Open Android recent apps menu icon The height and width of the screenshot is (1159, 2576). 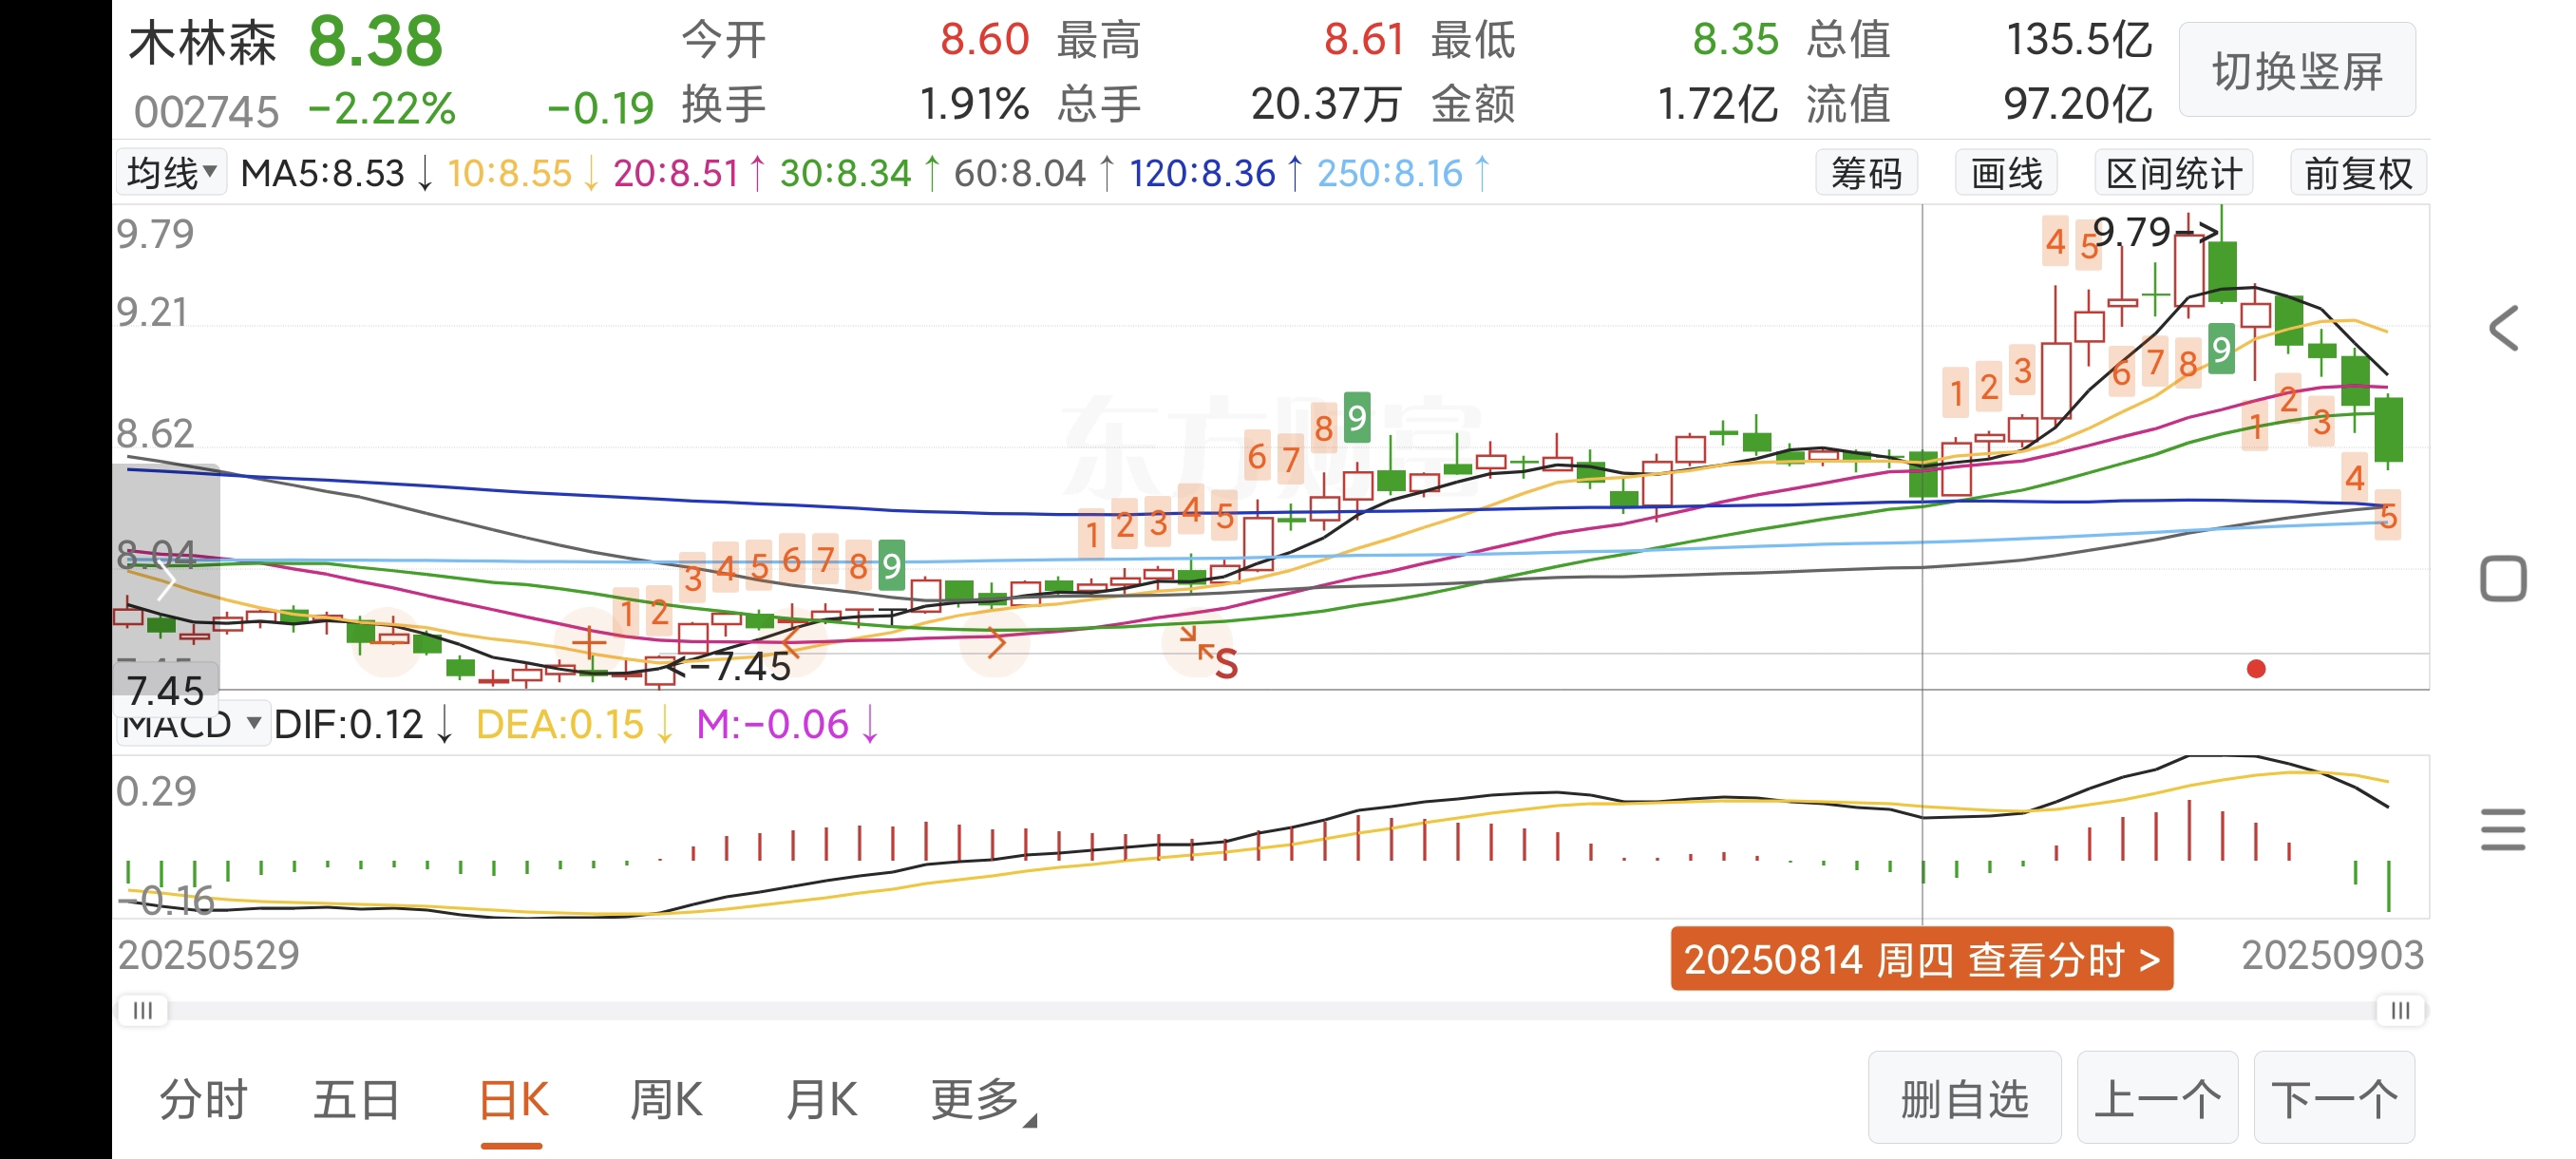(2503, 830)
